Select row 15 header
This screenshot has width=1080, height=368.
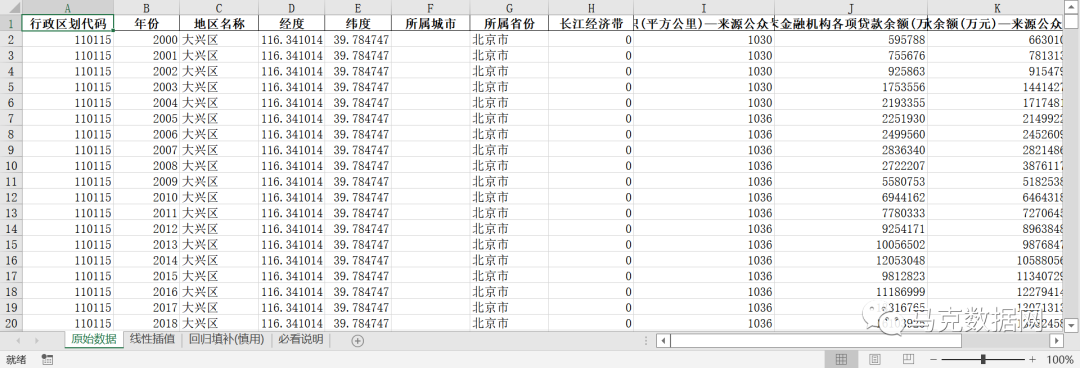click(10, 245)
